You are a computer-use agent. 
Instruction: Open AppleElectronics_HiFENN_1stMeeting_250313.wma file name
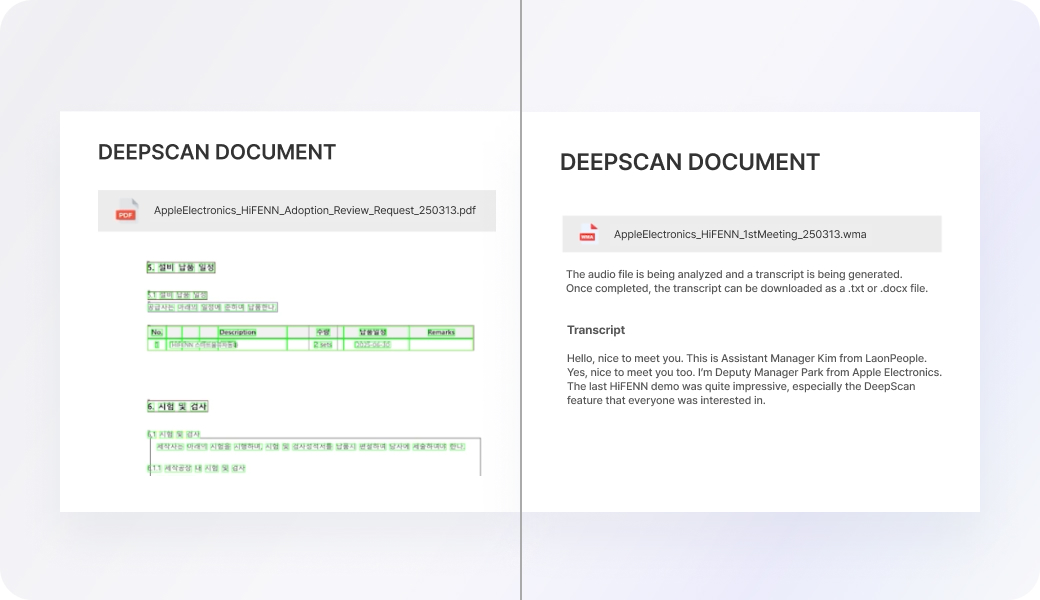coord(739,234)
